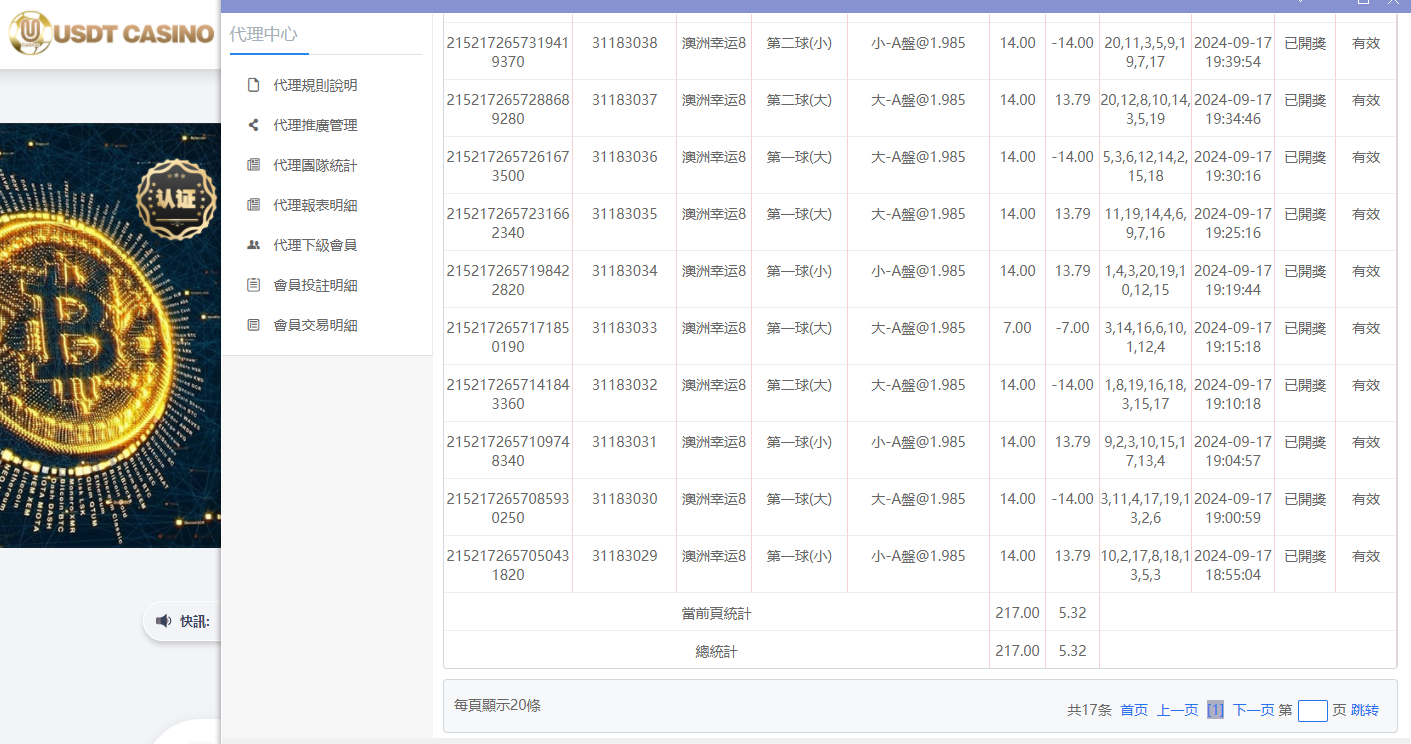The width and height of the screenshot is (1411, 744).
Task: Click the USDT Casino logo
Action: point(110,34)
